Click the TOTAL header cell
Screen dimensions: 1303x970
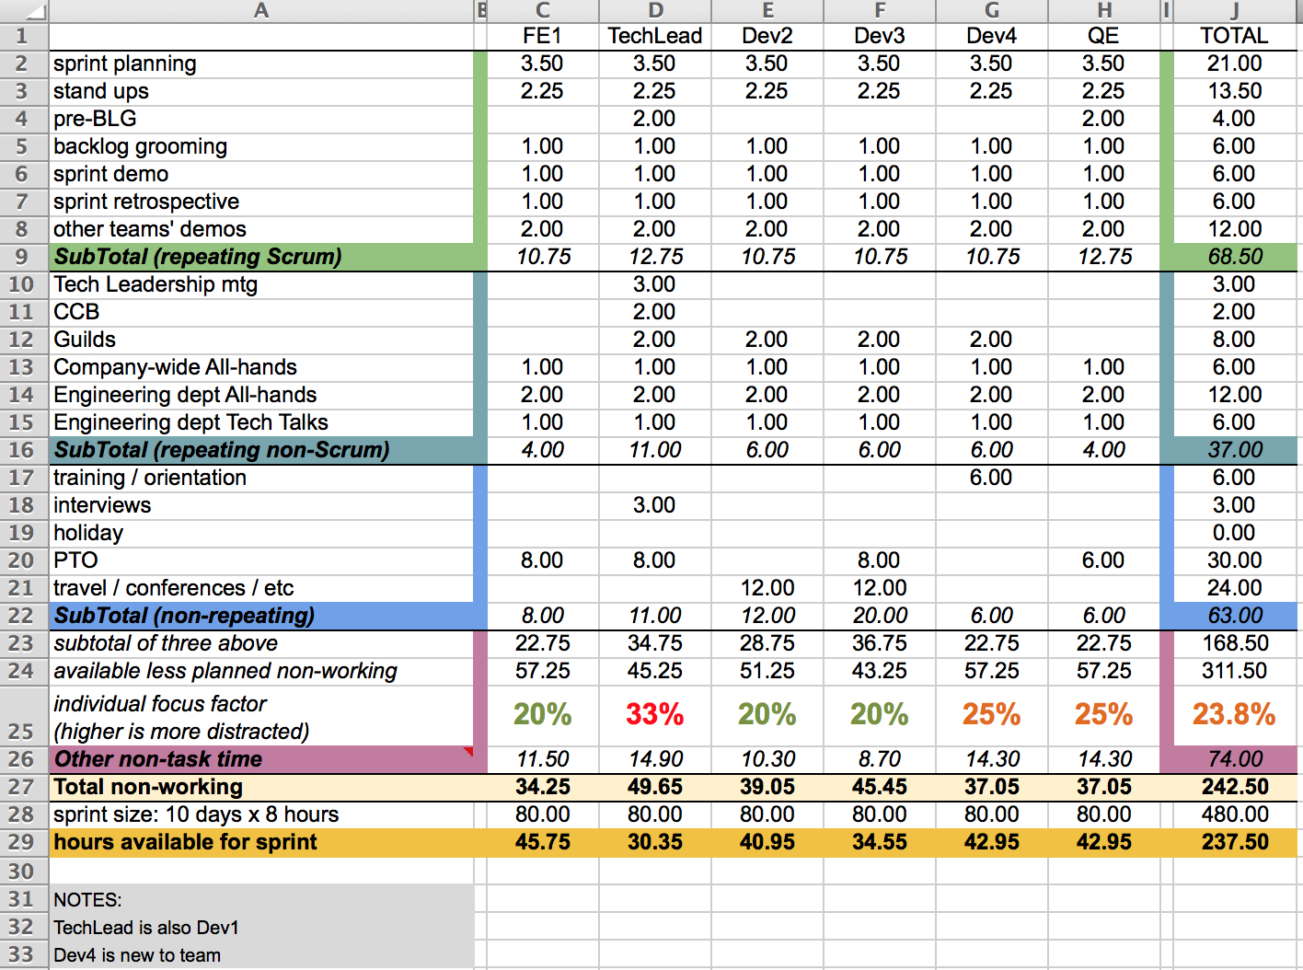(x=1234, y=35)
